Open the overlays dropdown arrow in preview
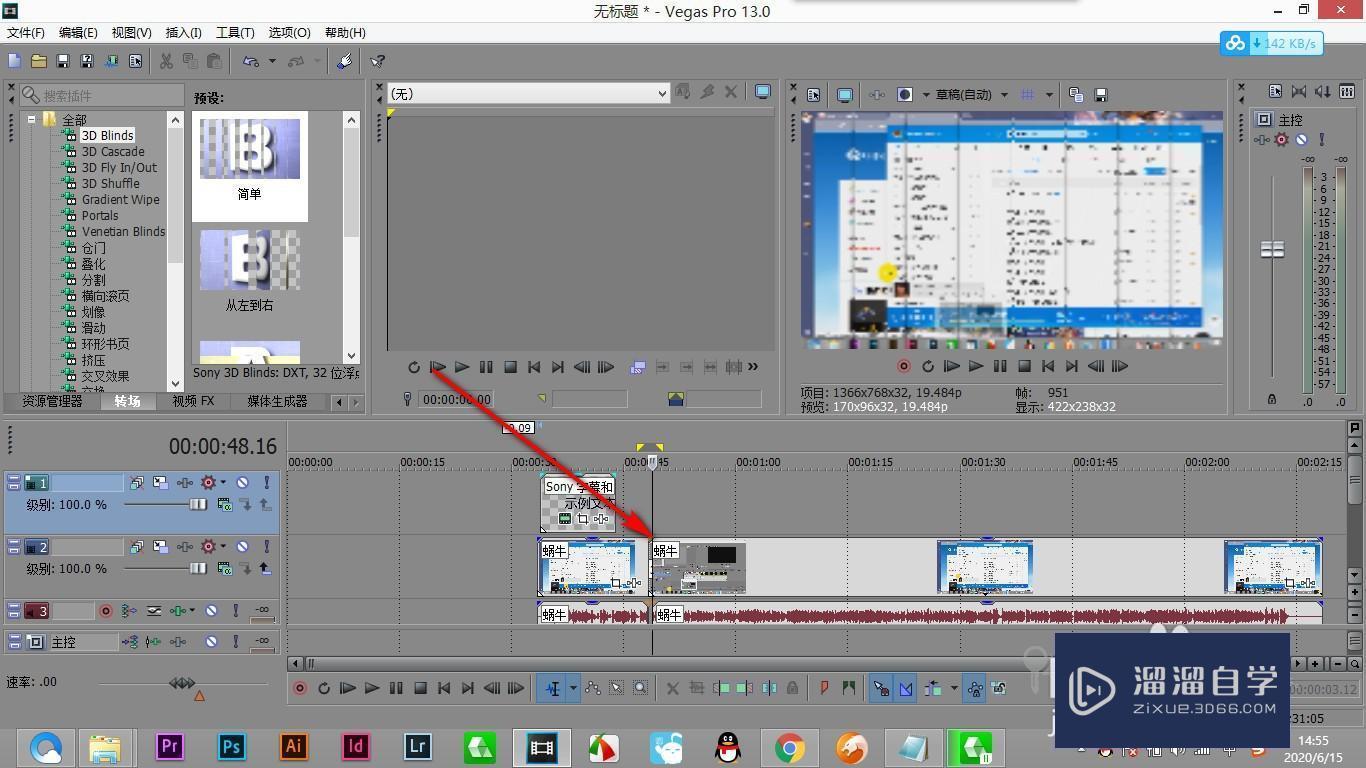The image size is (1366, 768). coord(1049,95)
